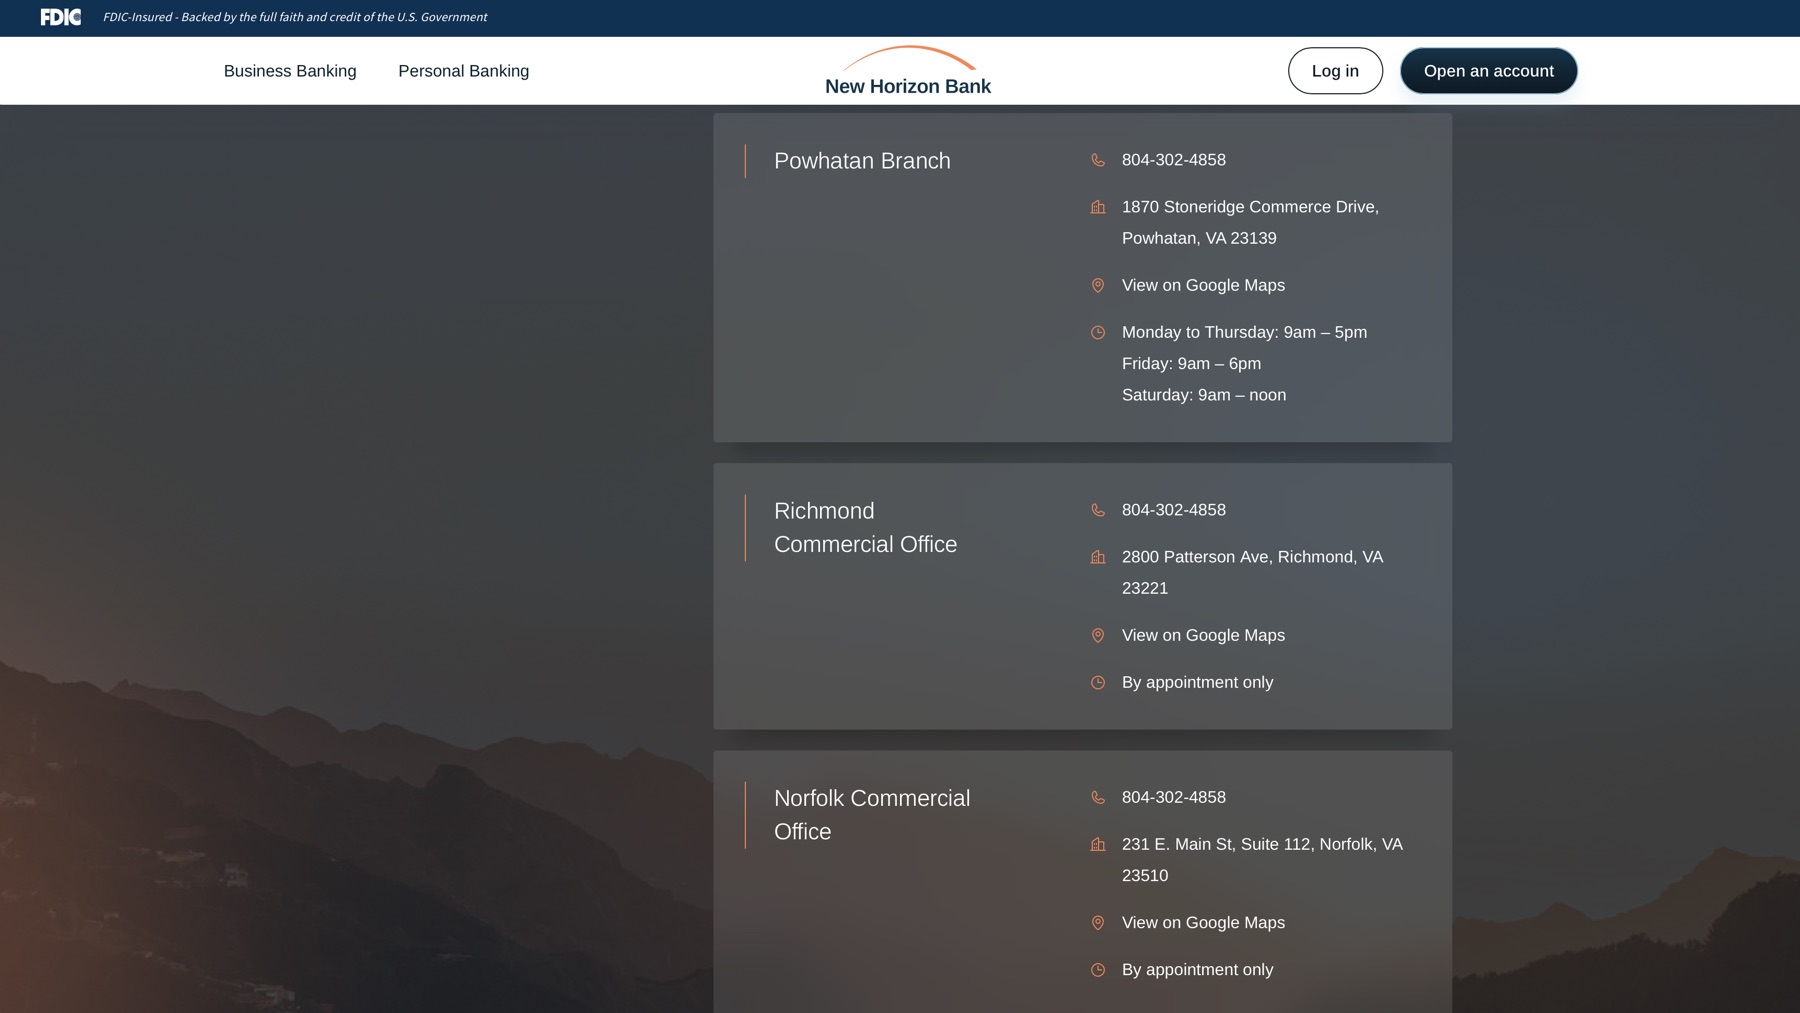Click the Open an account button
The height and width of the screenshot is (1013, 1800).
(1489, 71)
